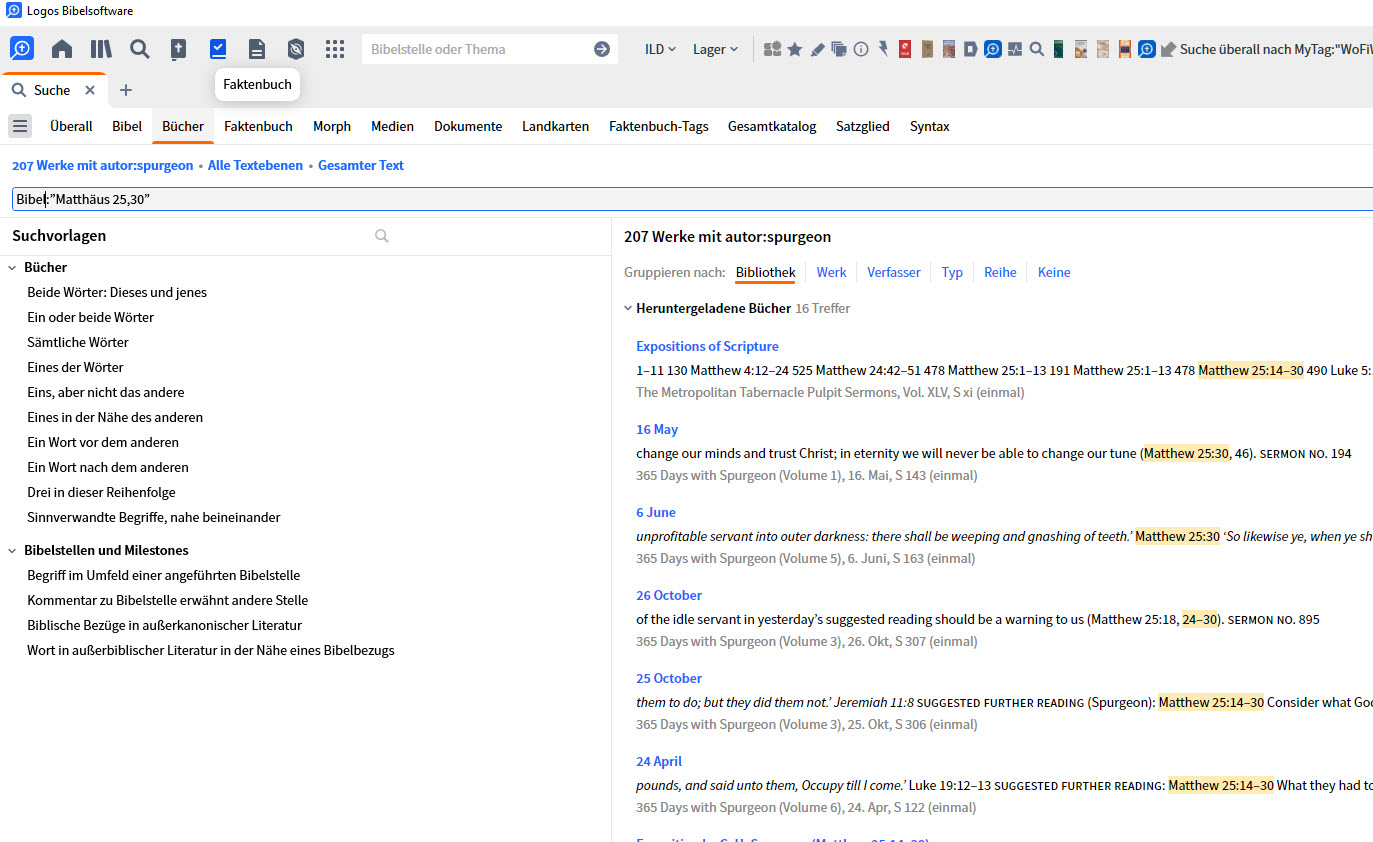Open the apps grid icon
The image size is (1373, 842).
[x=335, y=49]
